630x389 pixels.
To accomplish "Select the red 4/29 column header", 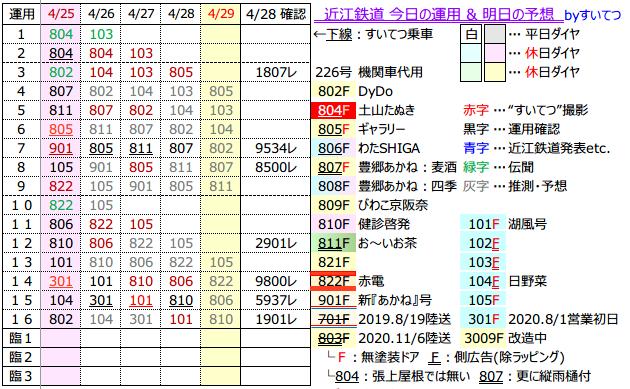I will [x=221, y=14].
